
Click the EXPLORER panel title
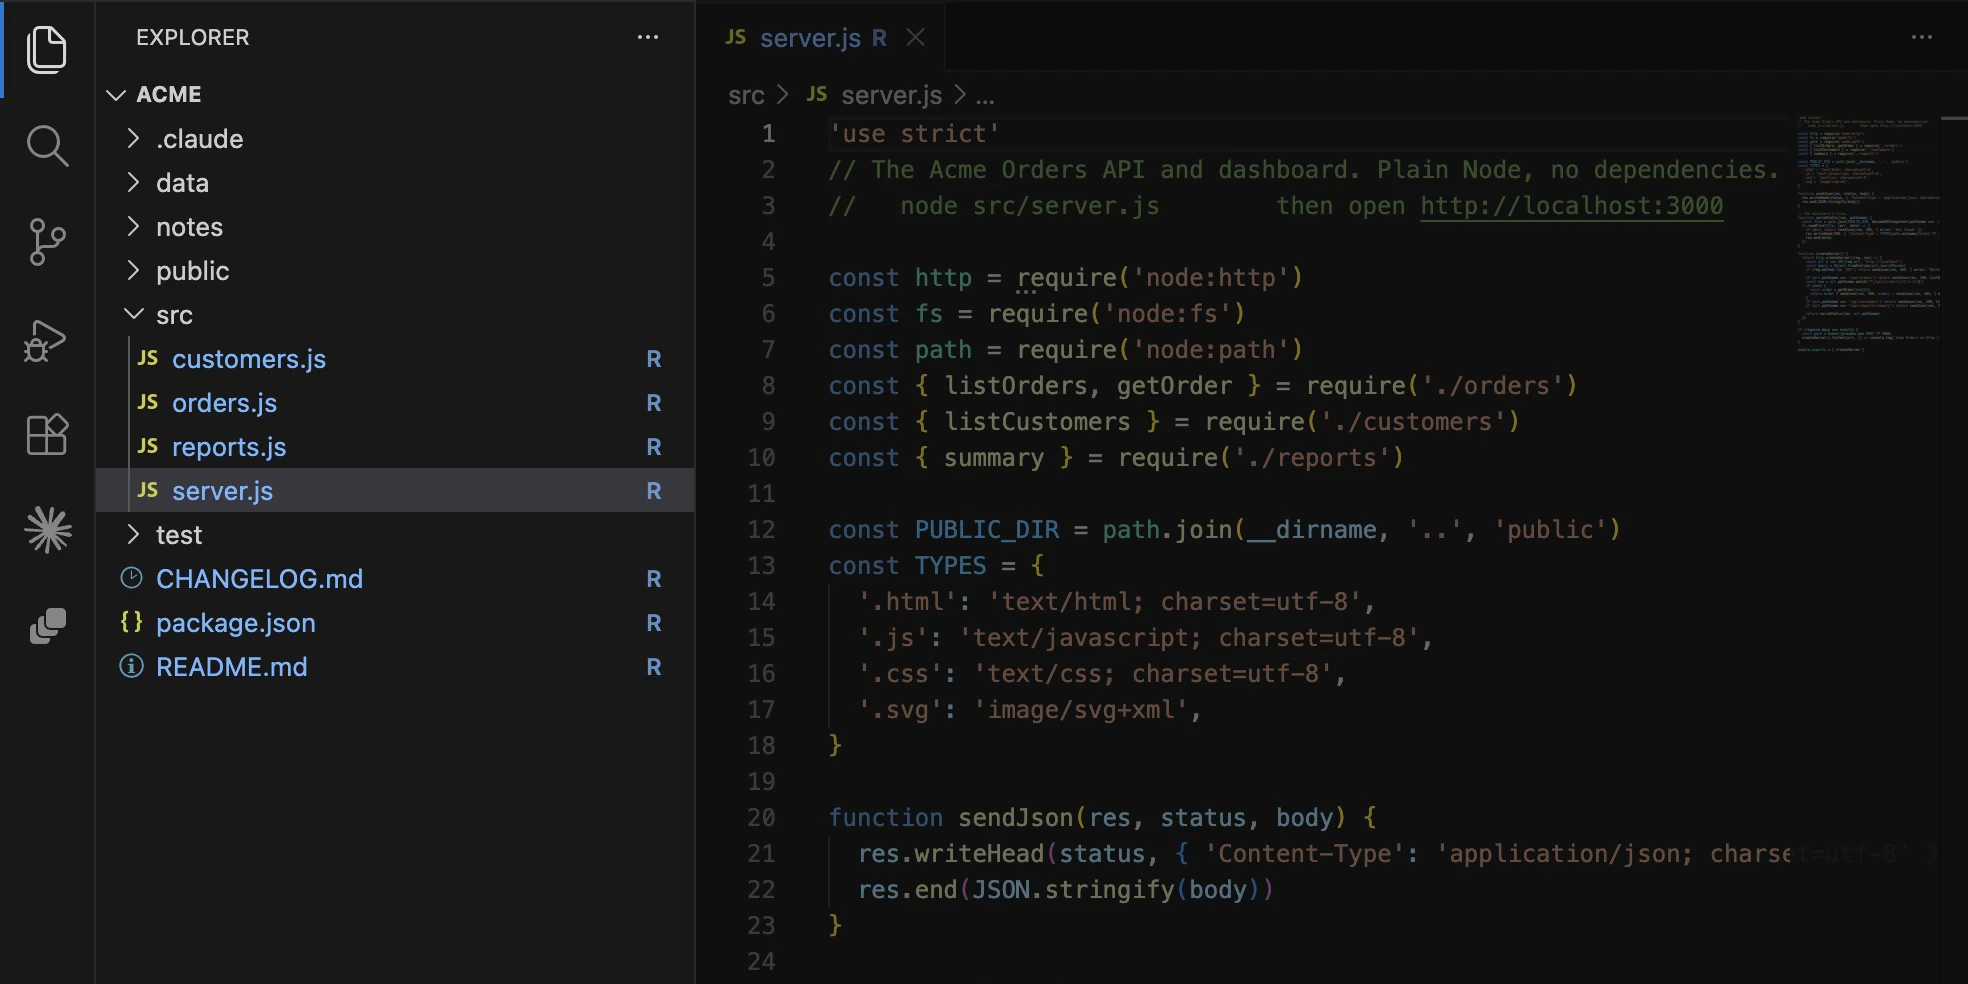point(193,38)
